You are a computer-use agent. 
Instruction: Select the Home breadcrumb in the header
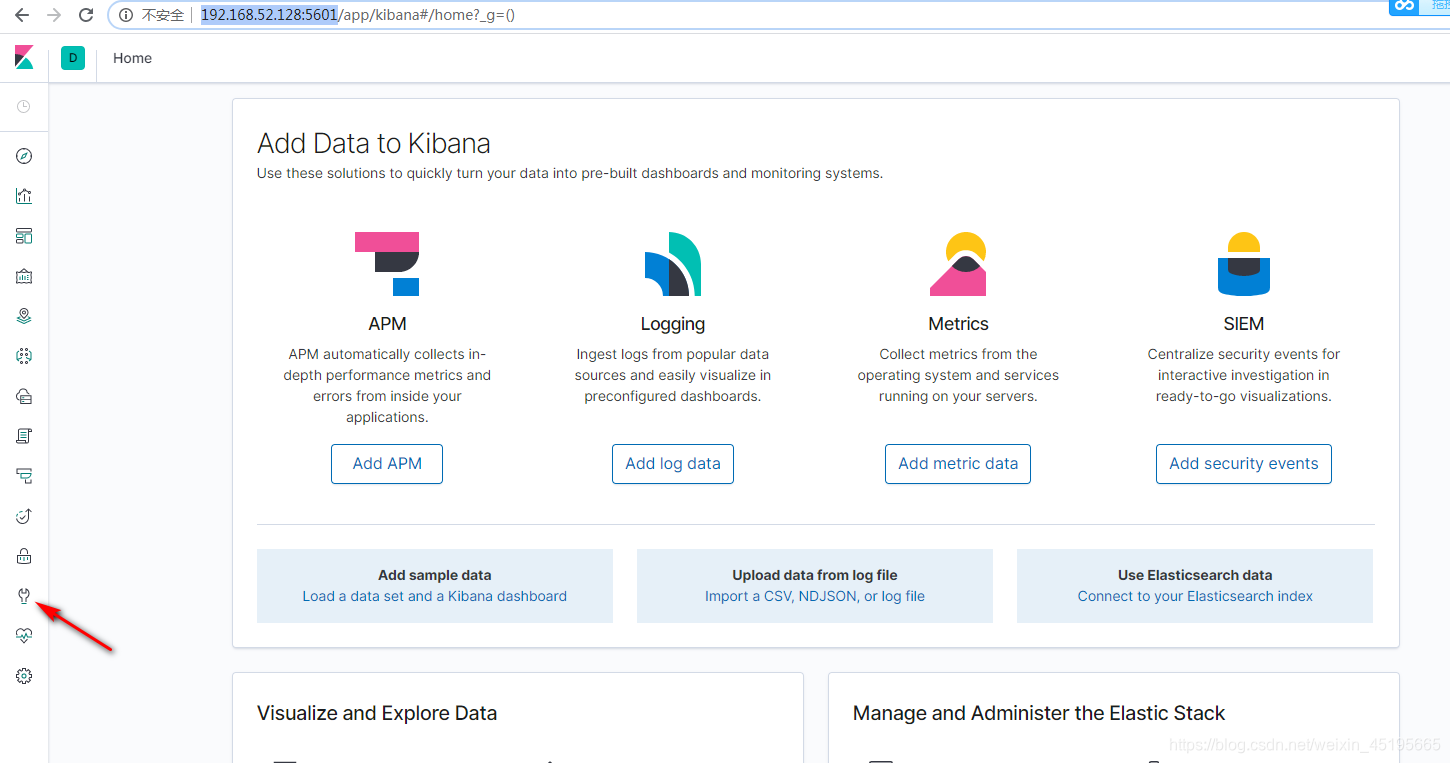(x=133, y=58)
